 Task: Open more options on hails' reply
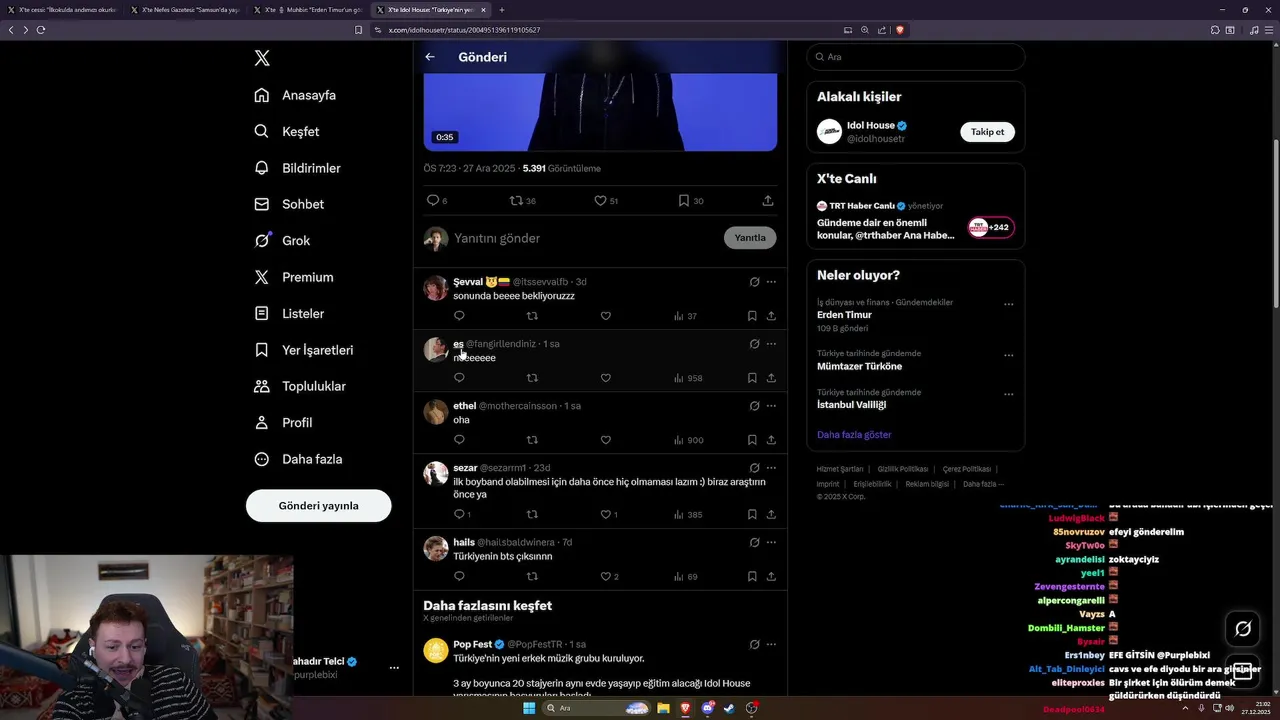coord(771,542)
